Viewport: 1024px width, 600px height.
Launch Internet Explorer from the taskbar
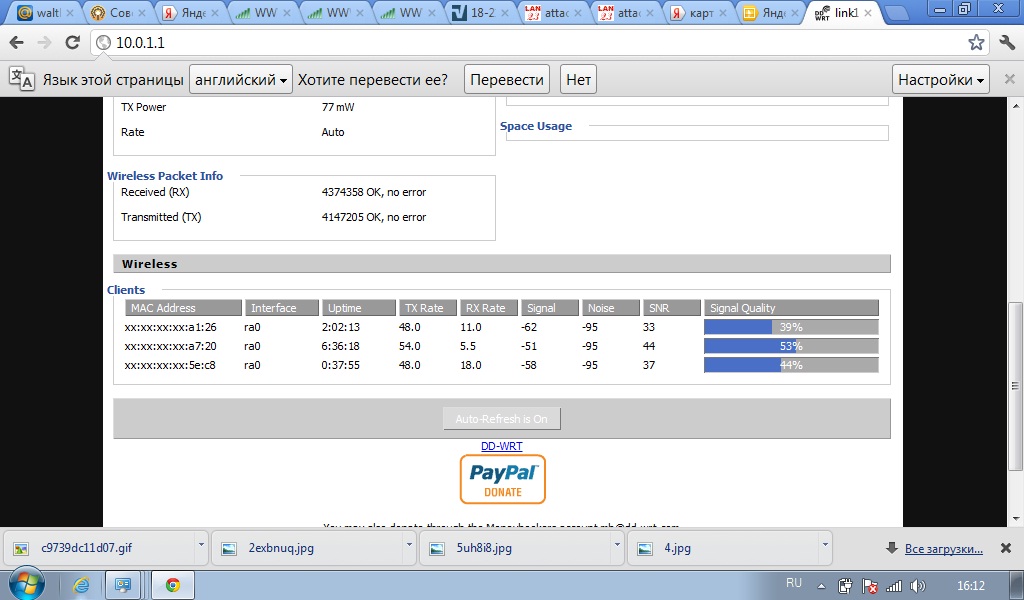(x=81, y=585)
